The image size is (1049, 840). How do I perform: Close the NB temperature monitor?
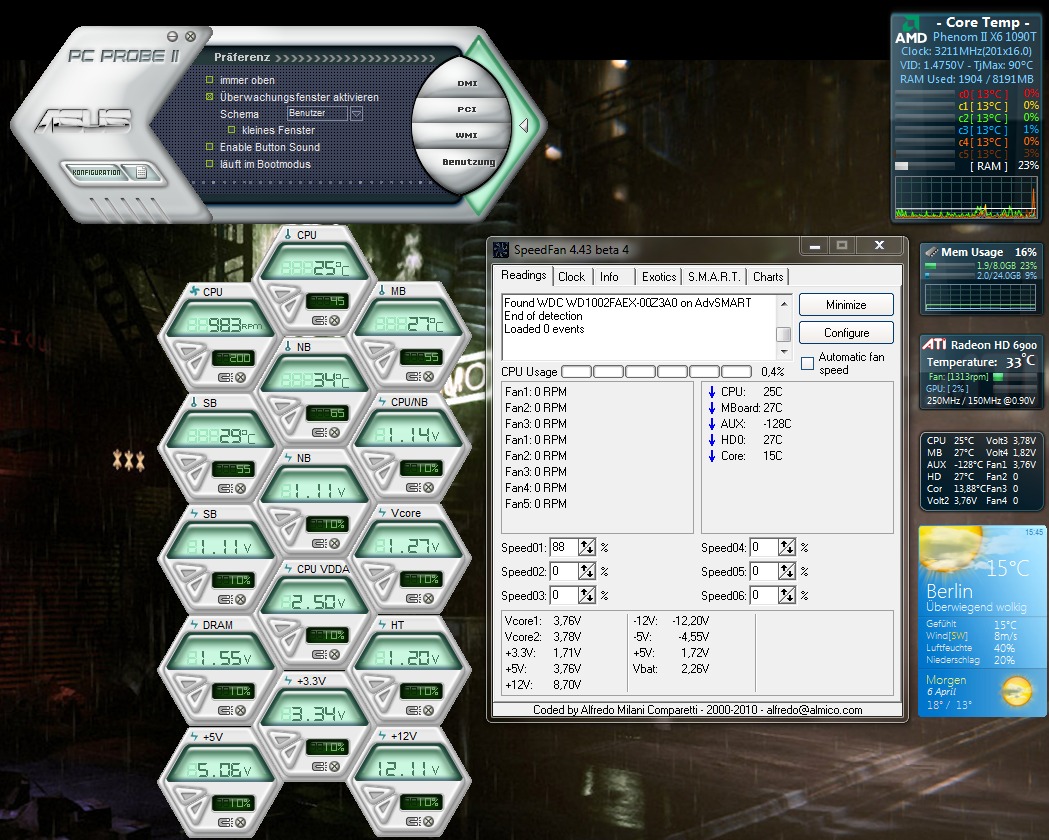pos(334,433)
